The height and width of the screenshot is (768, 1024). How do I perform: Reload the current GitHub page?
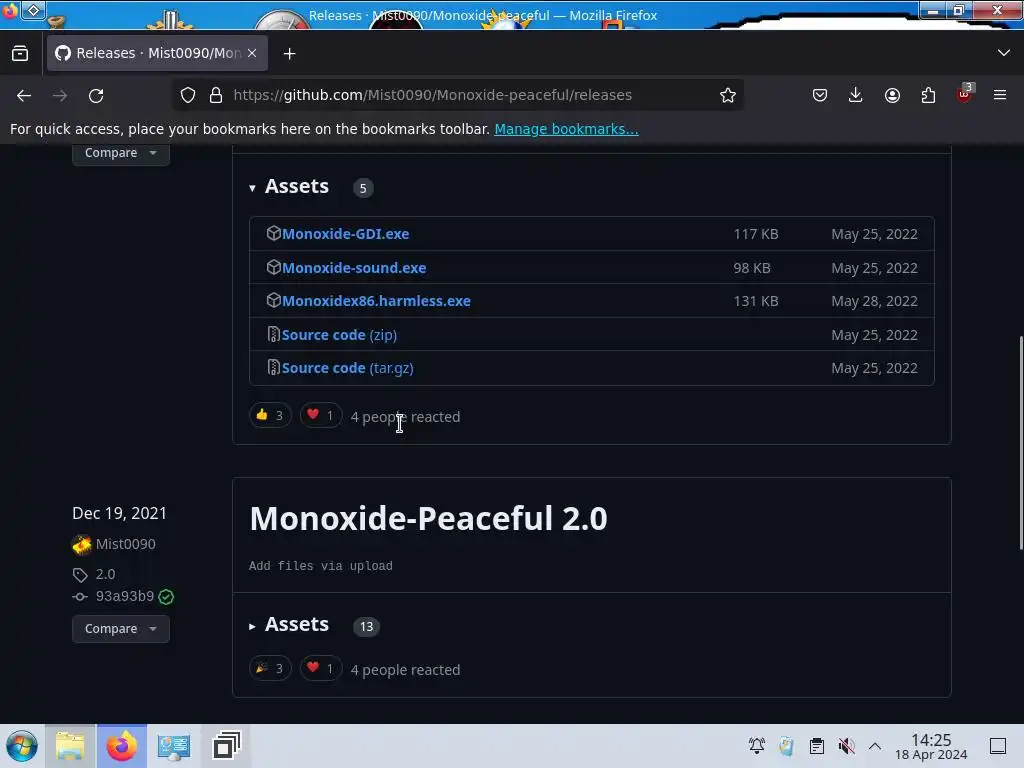[x=96, y=95]
